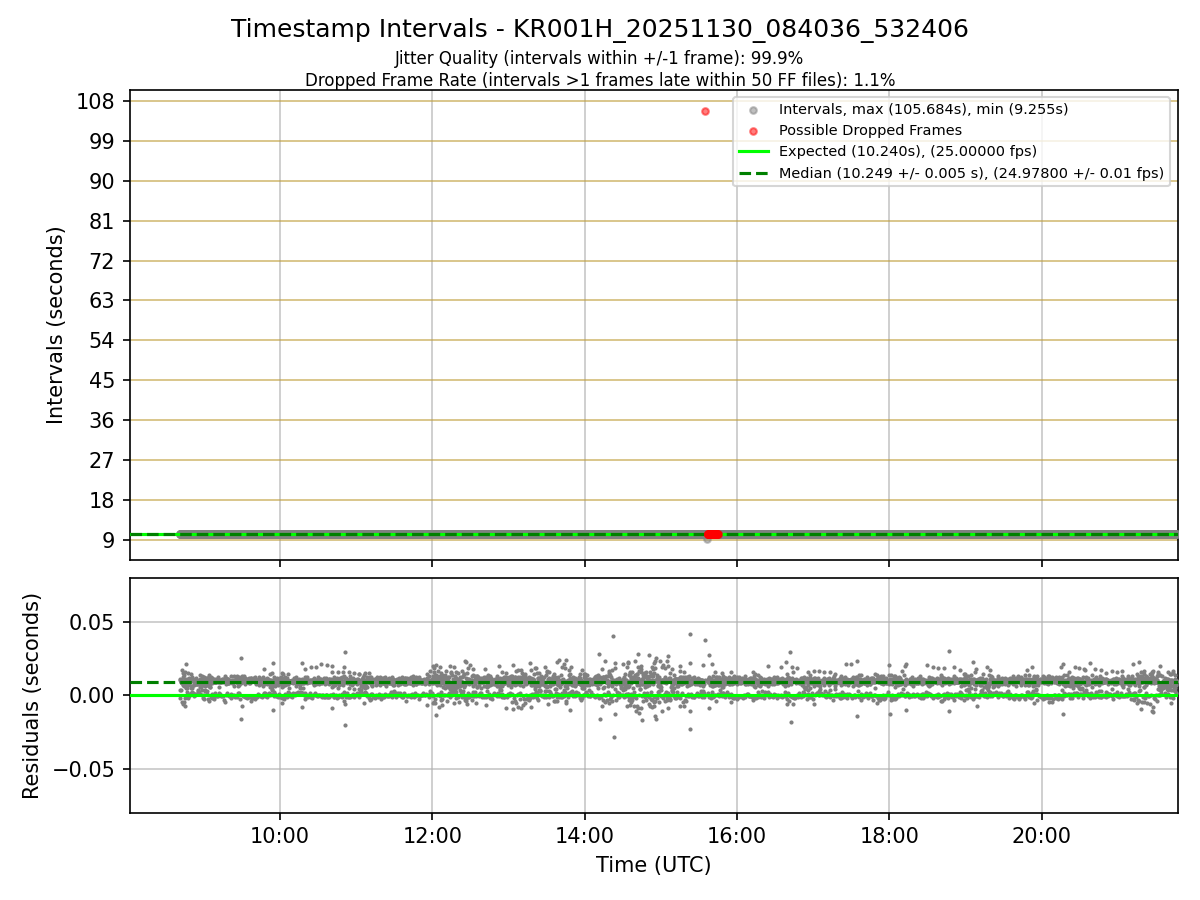The image size is (1200, 900).
Task: Click the solid green line sample beside 'Expected'
Action: [754, 152]
